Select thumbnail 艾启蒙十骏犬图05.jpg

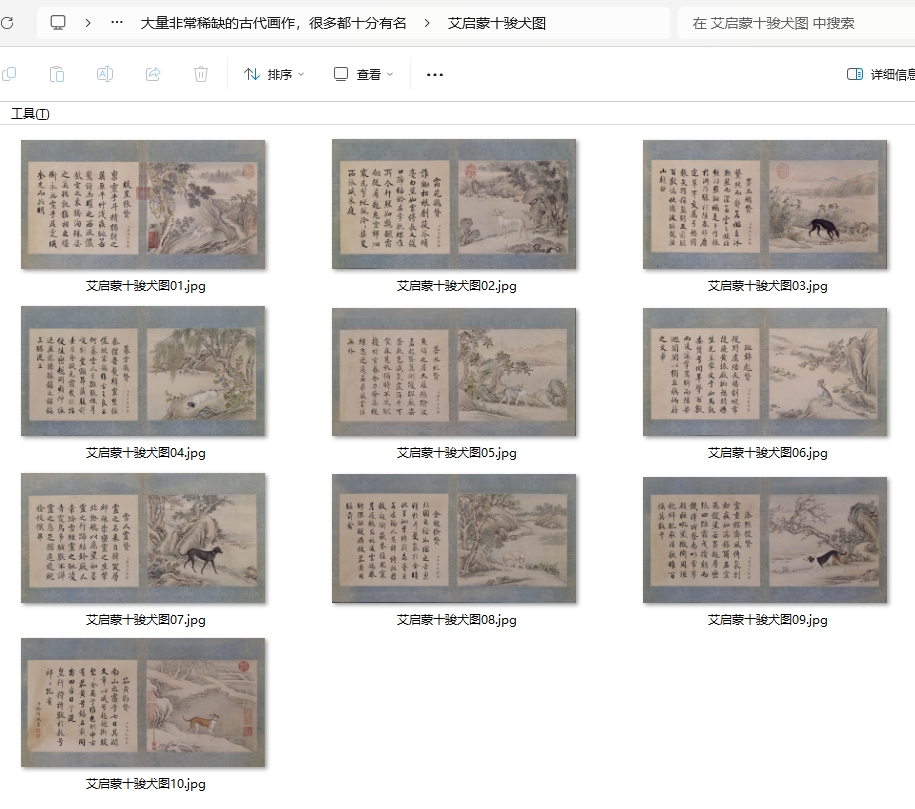pyautogui.click(x=455, y=372)
